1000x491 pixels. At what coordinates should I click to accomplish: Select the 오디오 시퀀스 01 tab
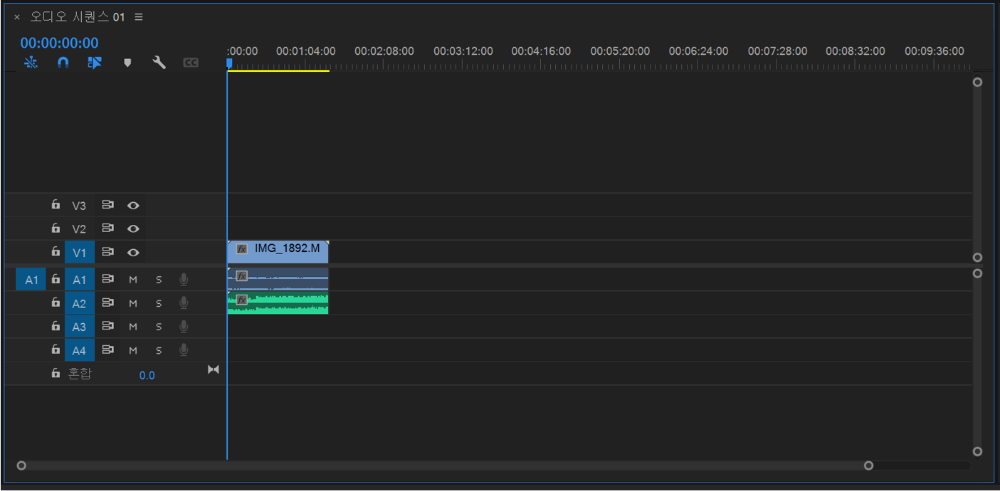click(77, 17)
